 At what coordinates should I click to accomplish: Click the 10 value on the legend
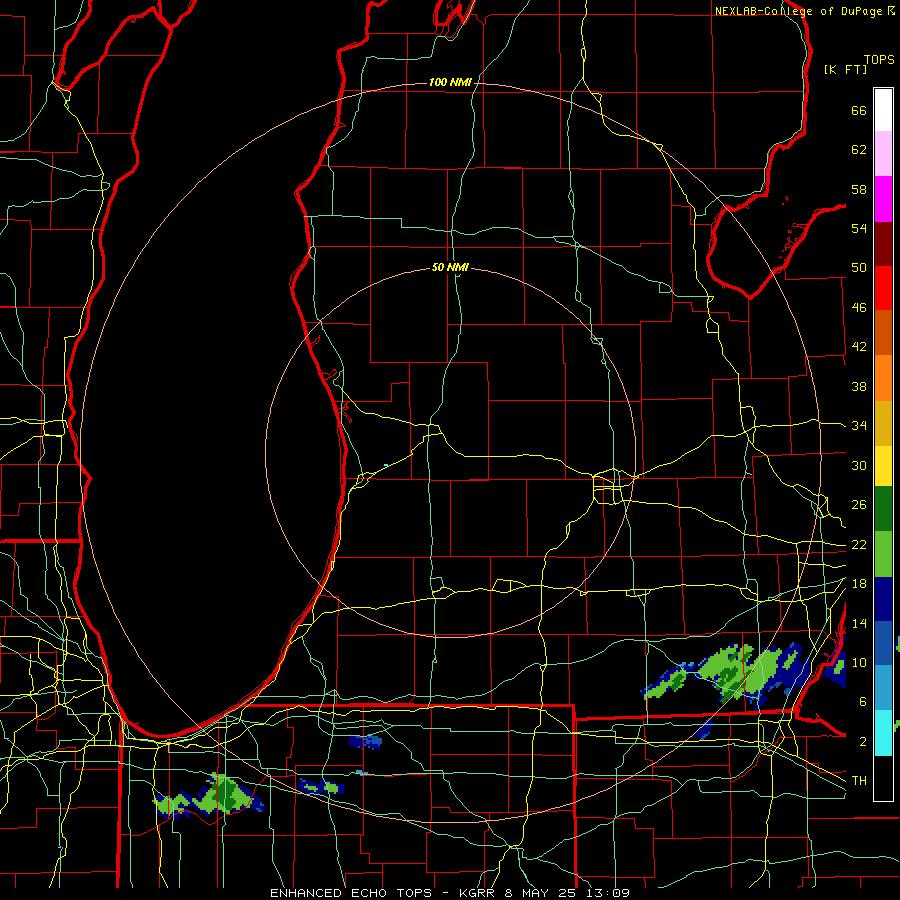pyautogui.click(x=859, y=663)
